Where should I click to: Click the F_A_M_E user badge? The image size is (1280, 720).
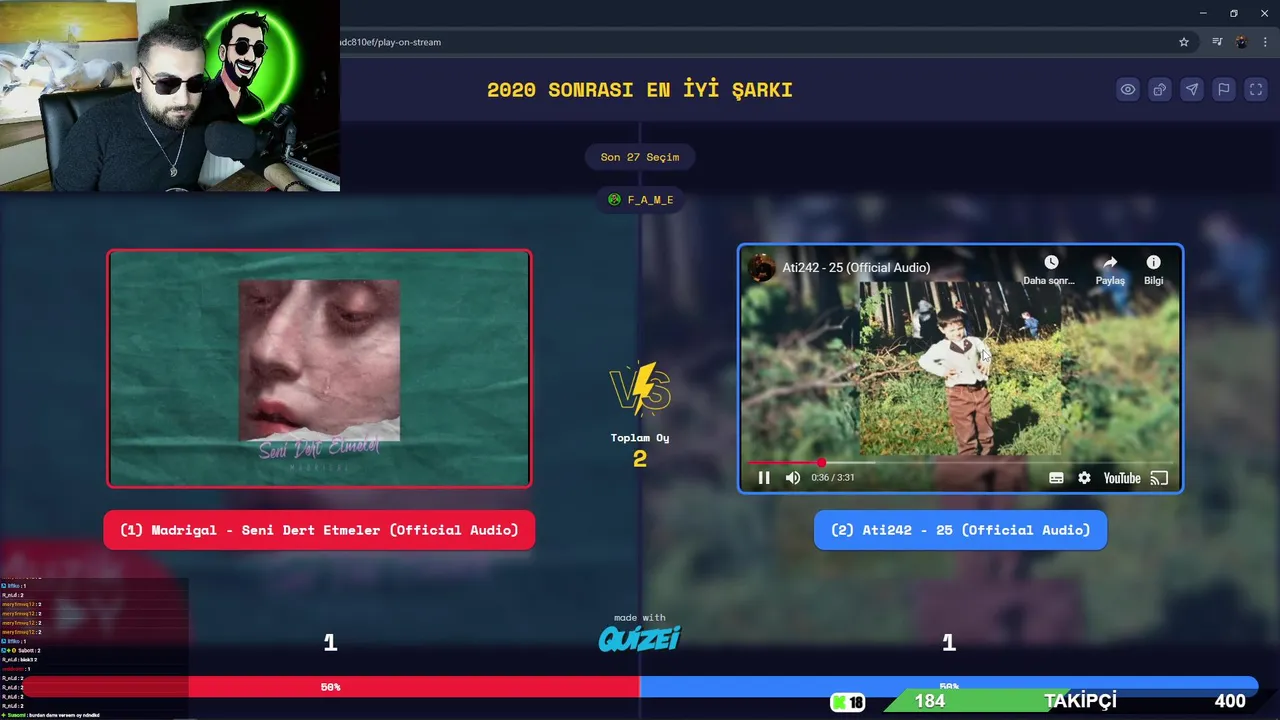point(640,200)
